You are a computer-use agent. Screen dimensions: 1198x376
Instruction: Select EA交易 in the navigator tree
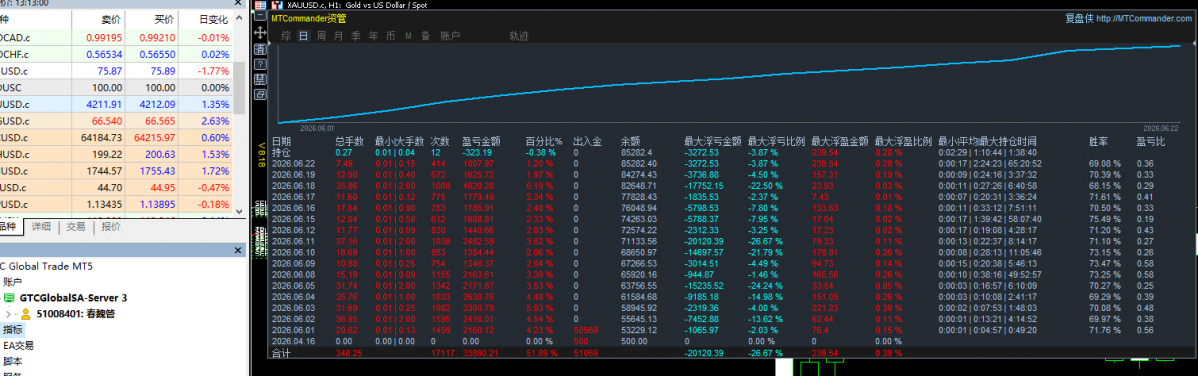click(18, 345)
